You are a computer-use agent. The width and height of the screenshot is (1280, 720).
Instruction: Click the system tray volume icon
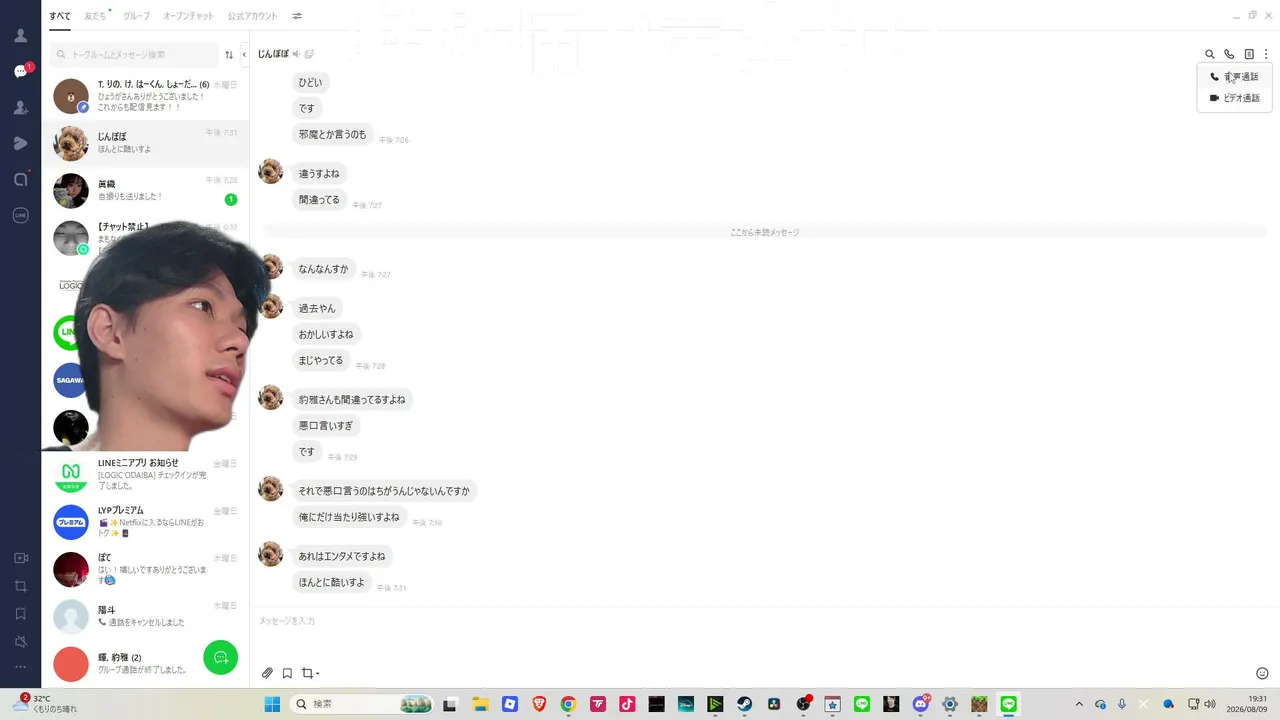click(1210, 704)
